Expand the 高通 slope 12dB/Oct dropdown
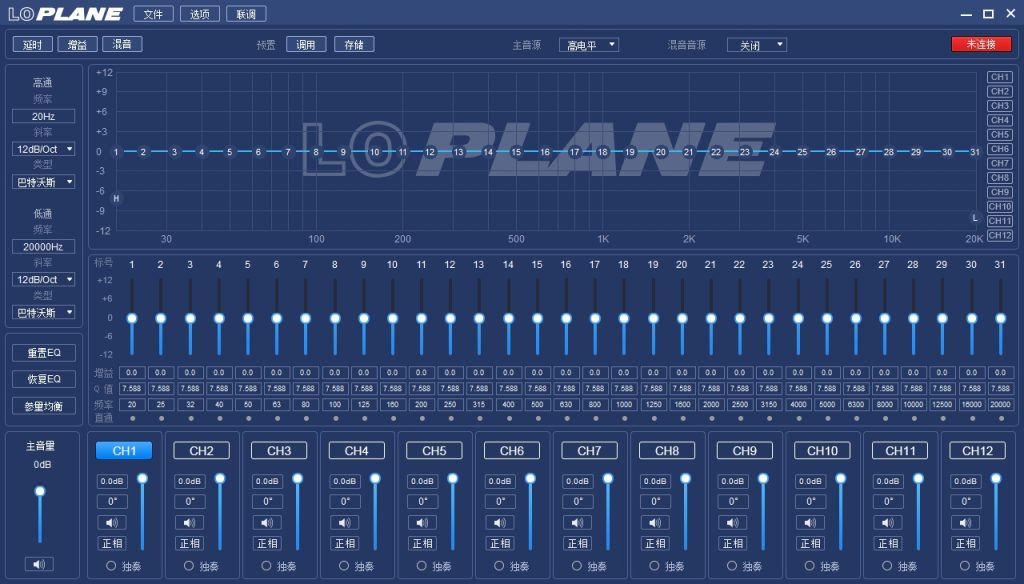The height and width of the screenshot is (584, 1024). tap(43, 149)
